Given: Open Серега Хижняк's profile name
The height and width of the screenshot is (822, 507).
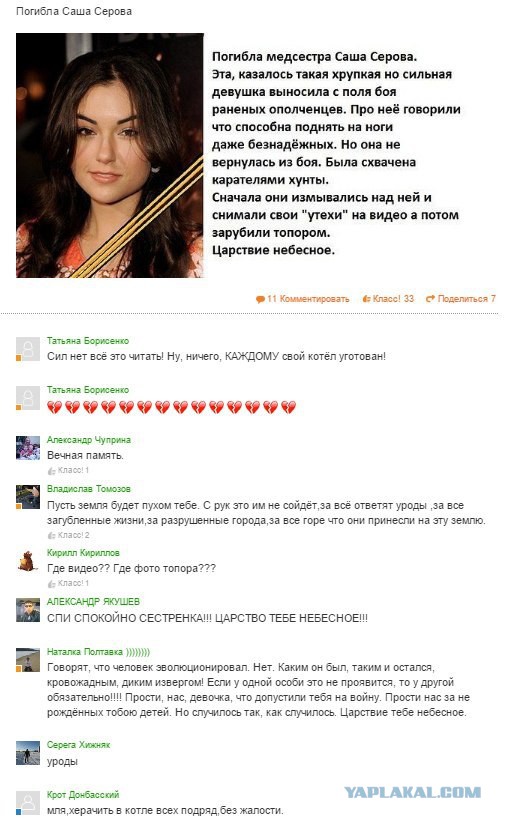Looking at the screenshot, I should pyautogui.click(x=78, y=745).
